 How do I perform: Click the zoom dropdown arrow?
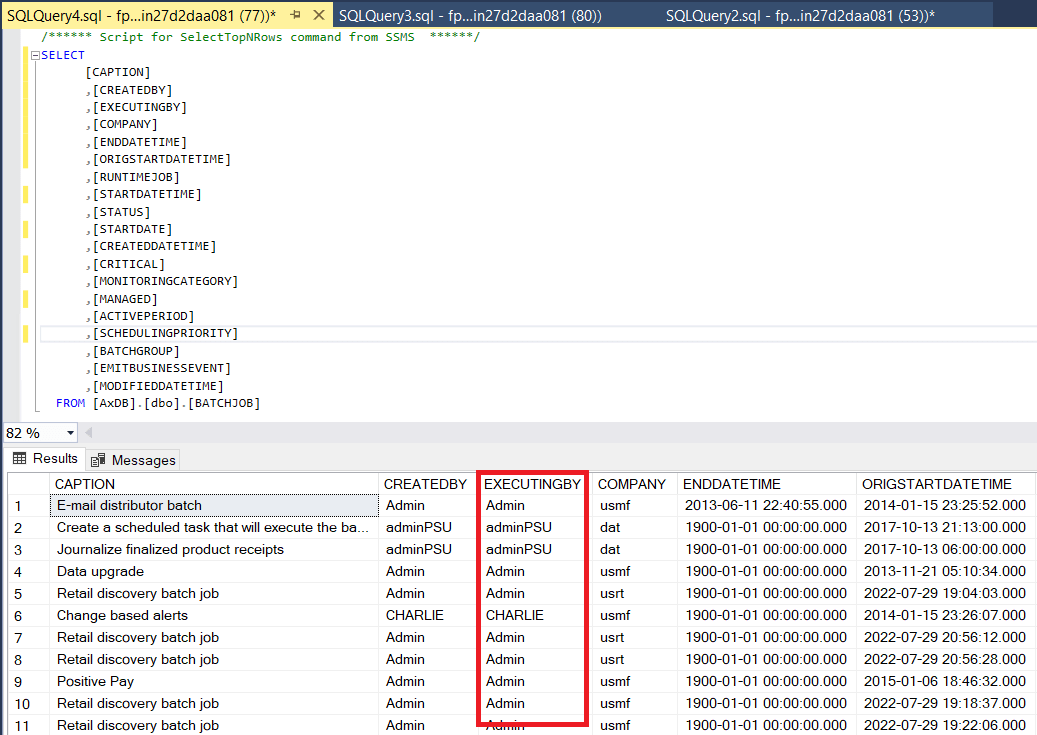[x=70, y=432]
